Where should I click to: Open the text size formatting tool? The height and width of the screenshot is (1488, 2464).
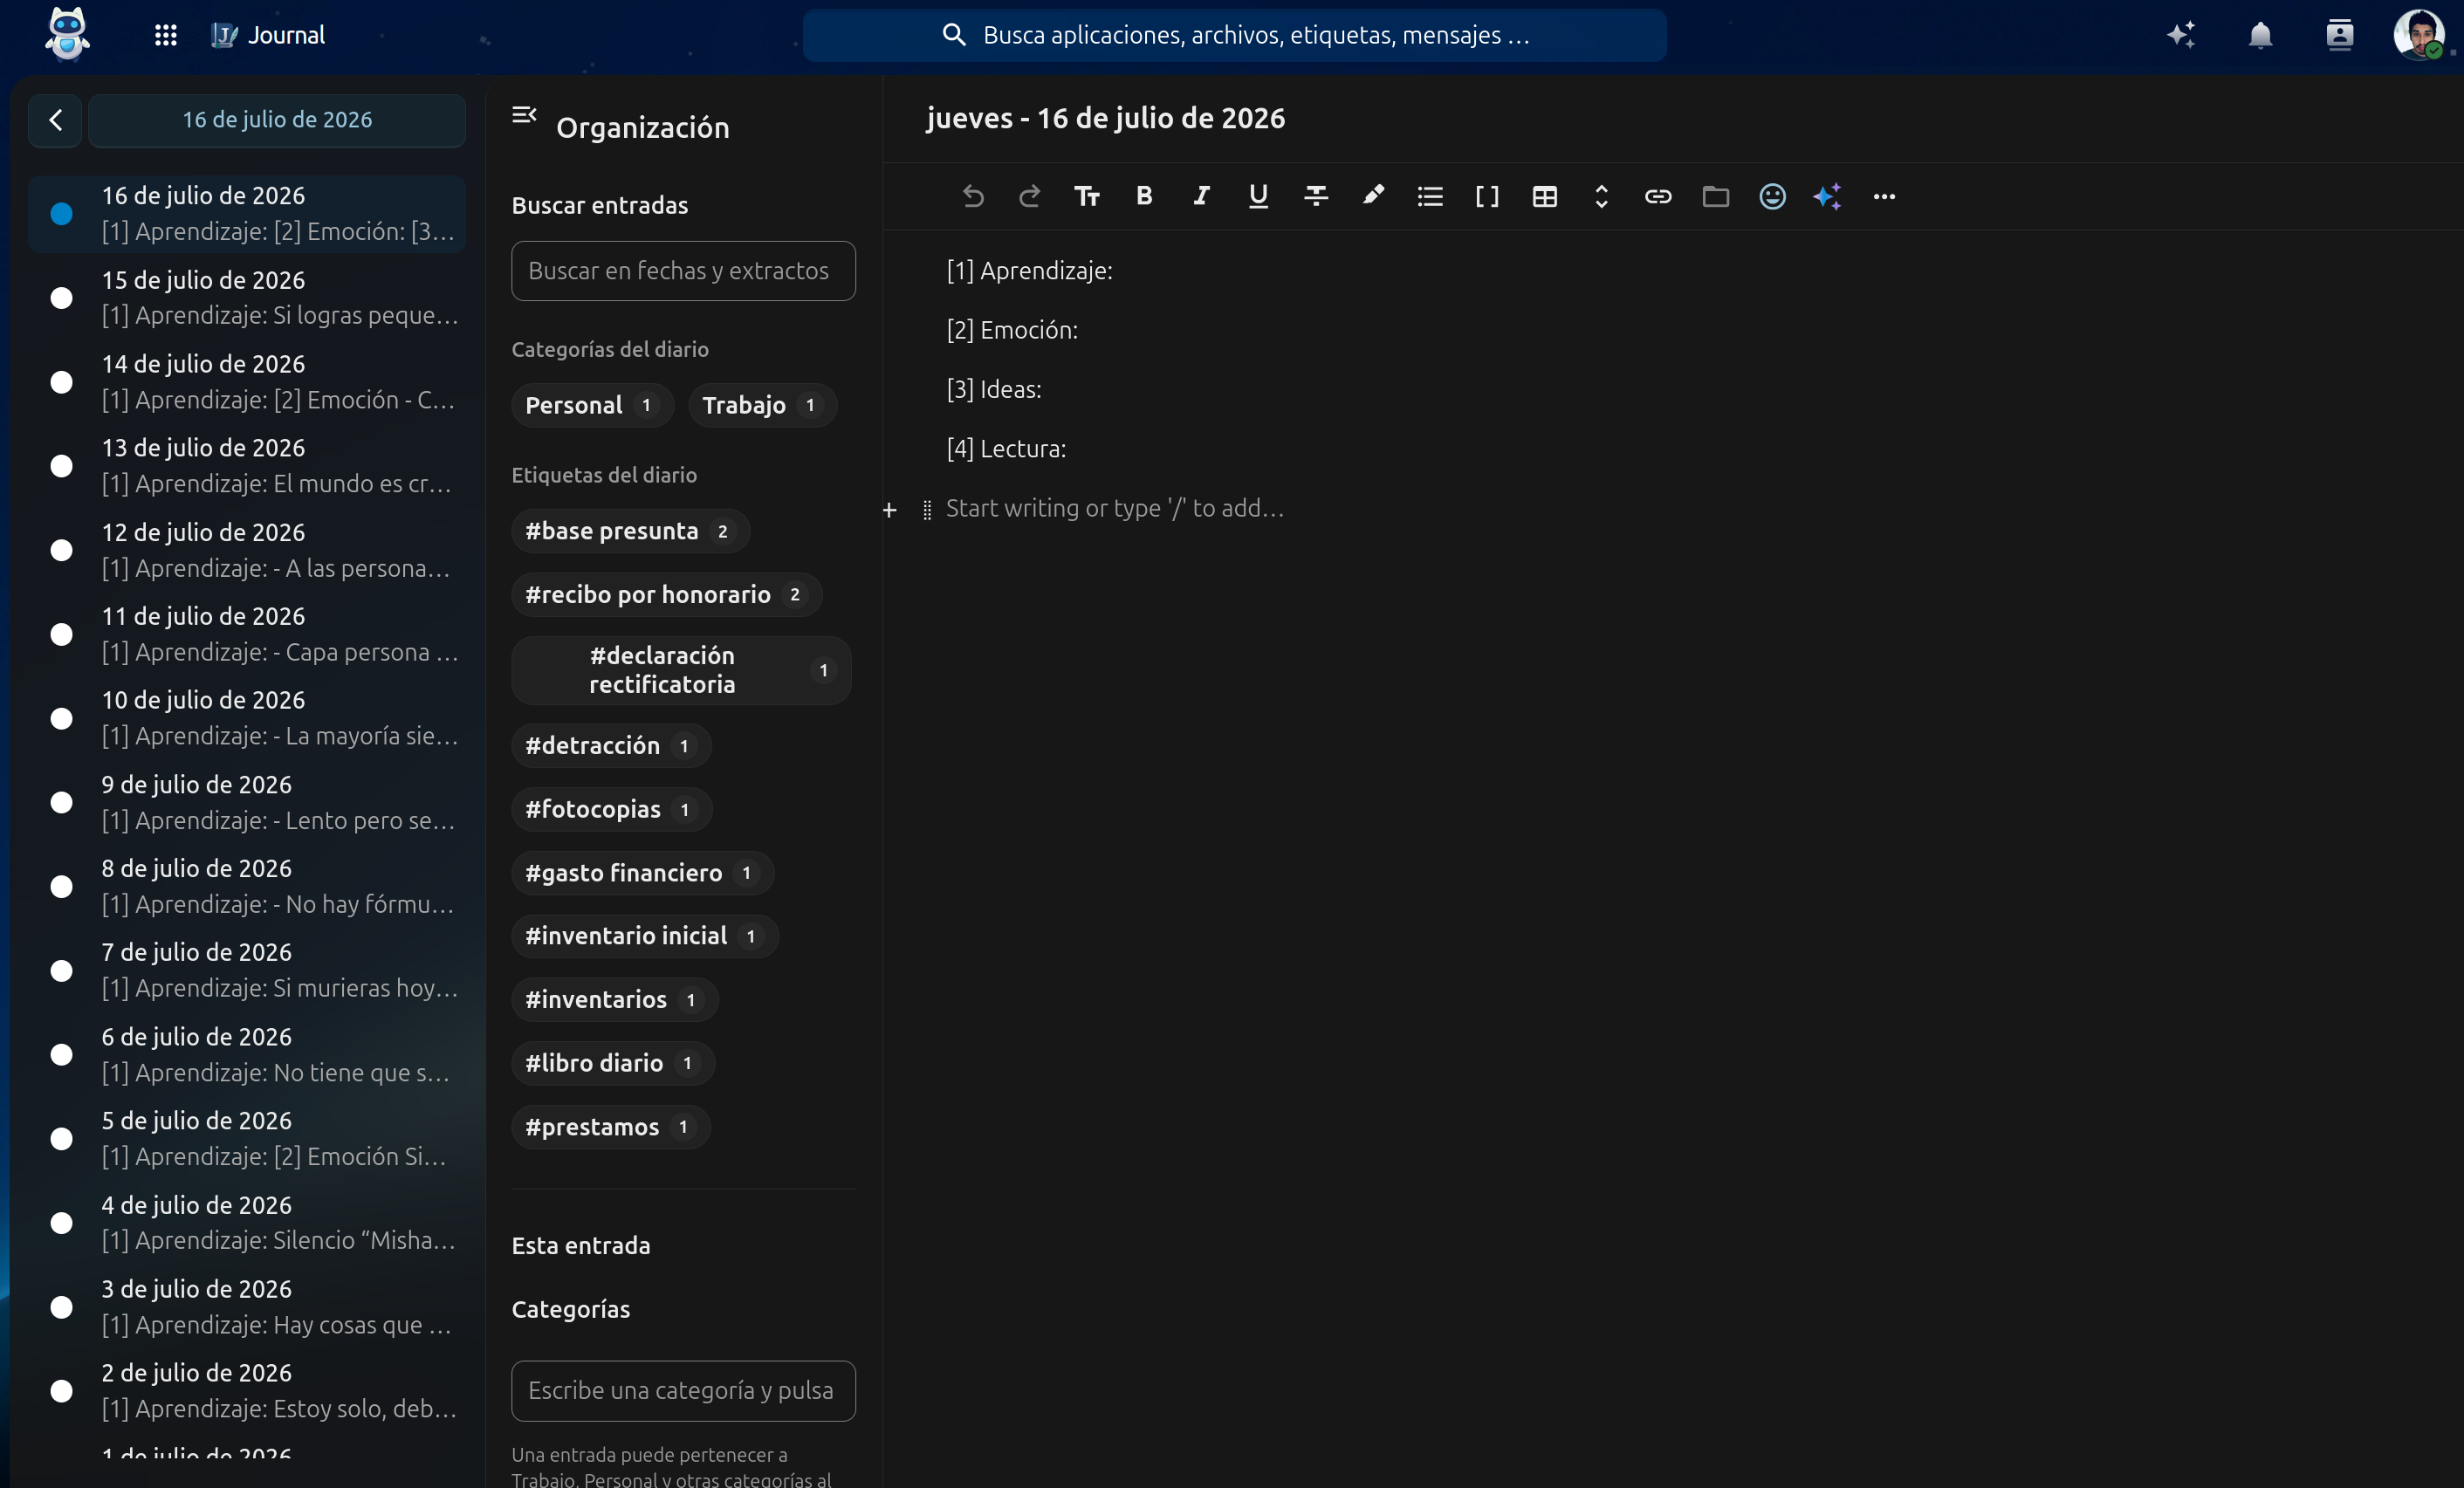[x=1087, y=196]
